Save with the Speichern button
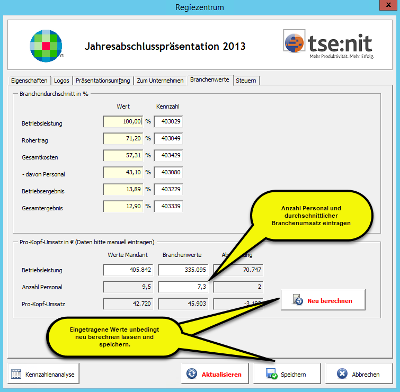Screen dimensions: 400x392 (287, 374)
